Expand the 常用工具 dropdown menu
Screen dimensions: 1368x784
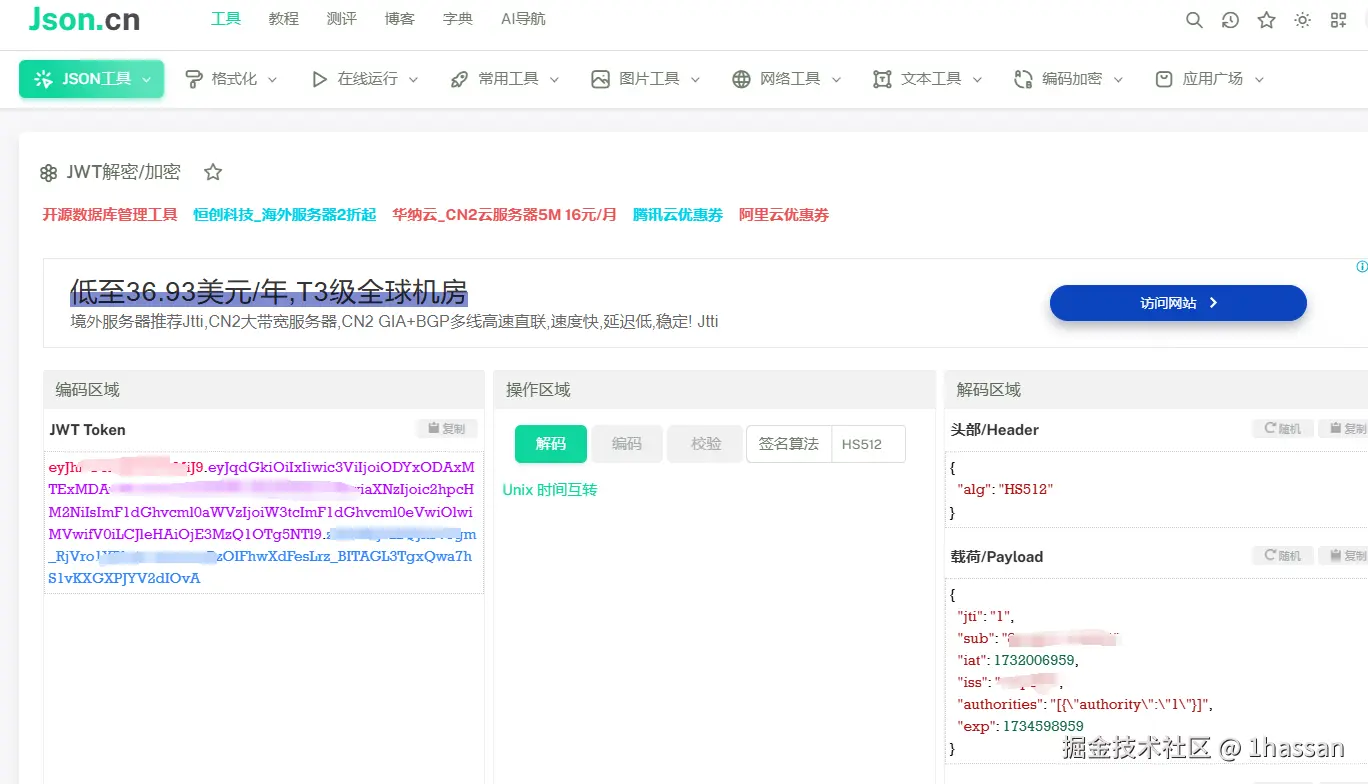[x=505, y=79]
